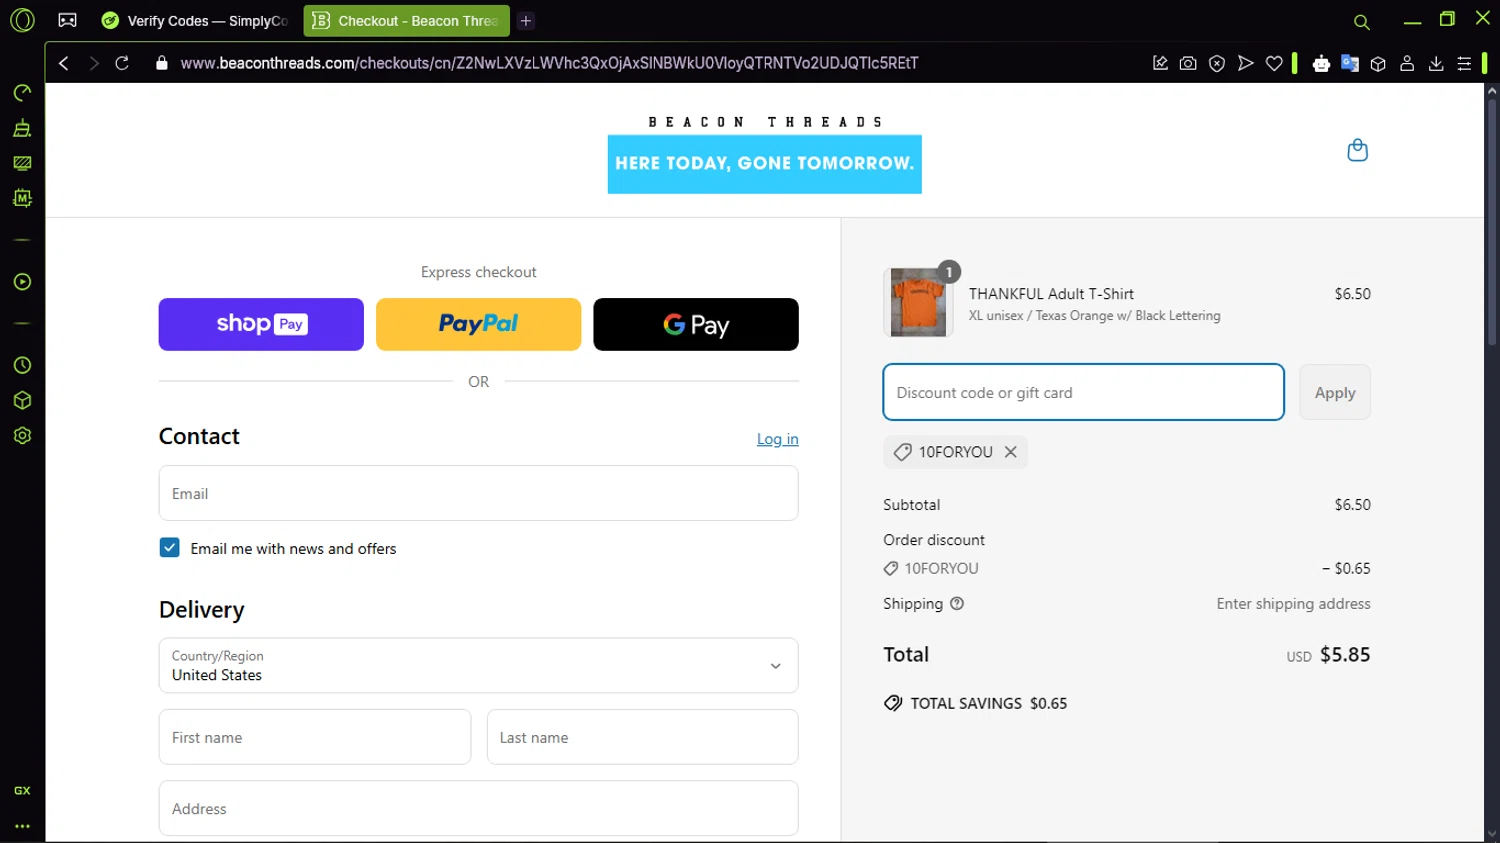Bookmark this page with the heart icon
Image resolution: width=1500 pixels, height=843 pixels.
pyautogui.click(x=1274, y=63)
